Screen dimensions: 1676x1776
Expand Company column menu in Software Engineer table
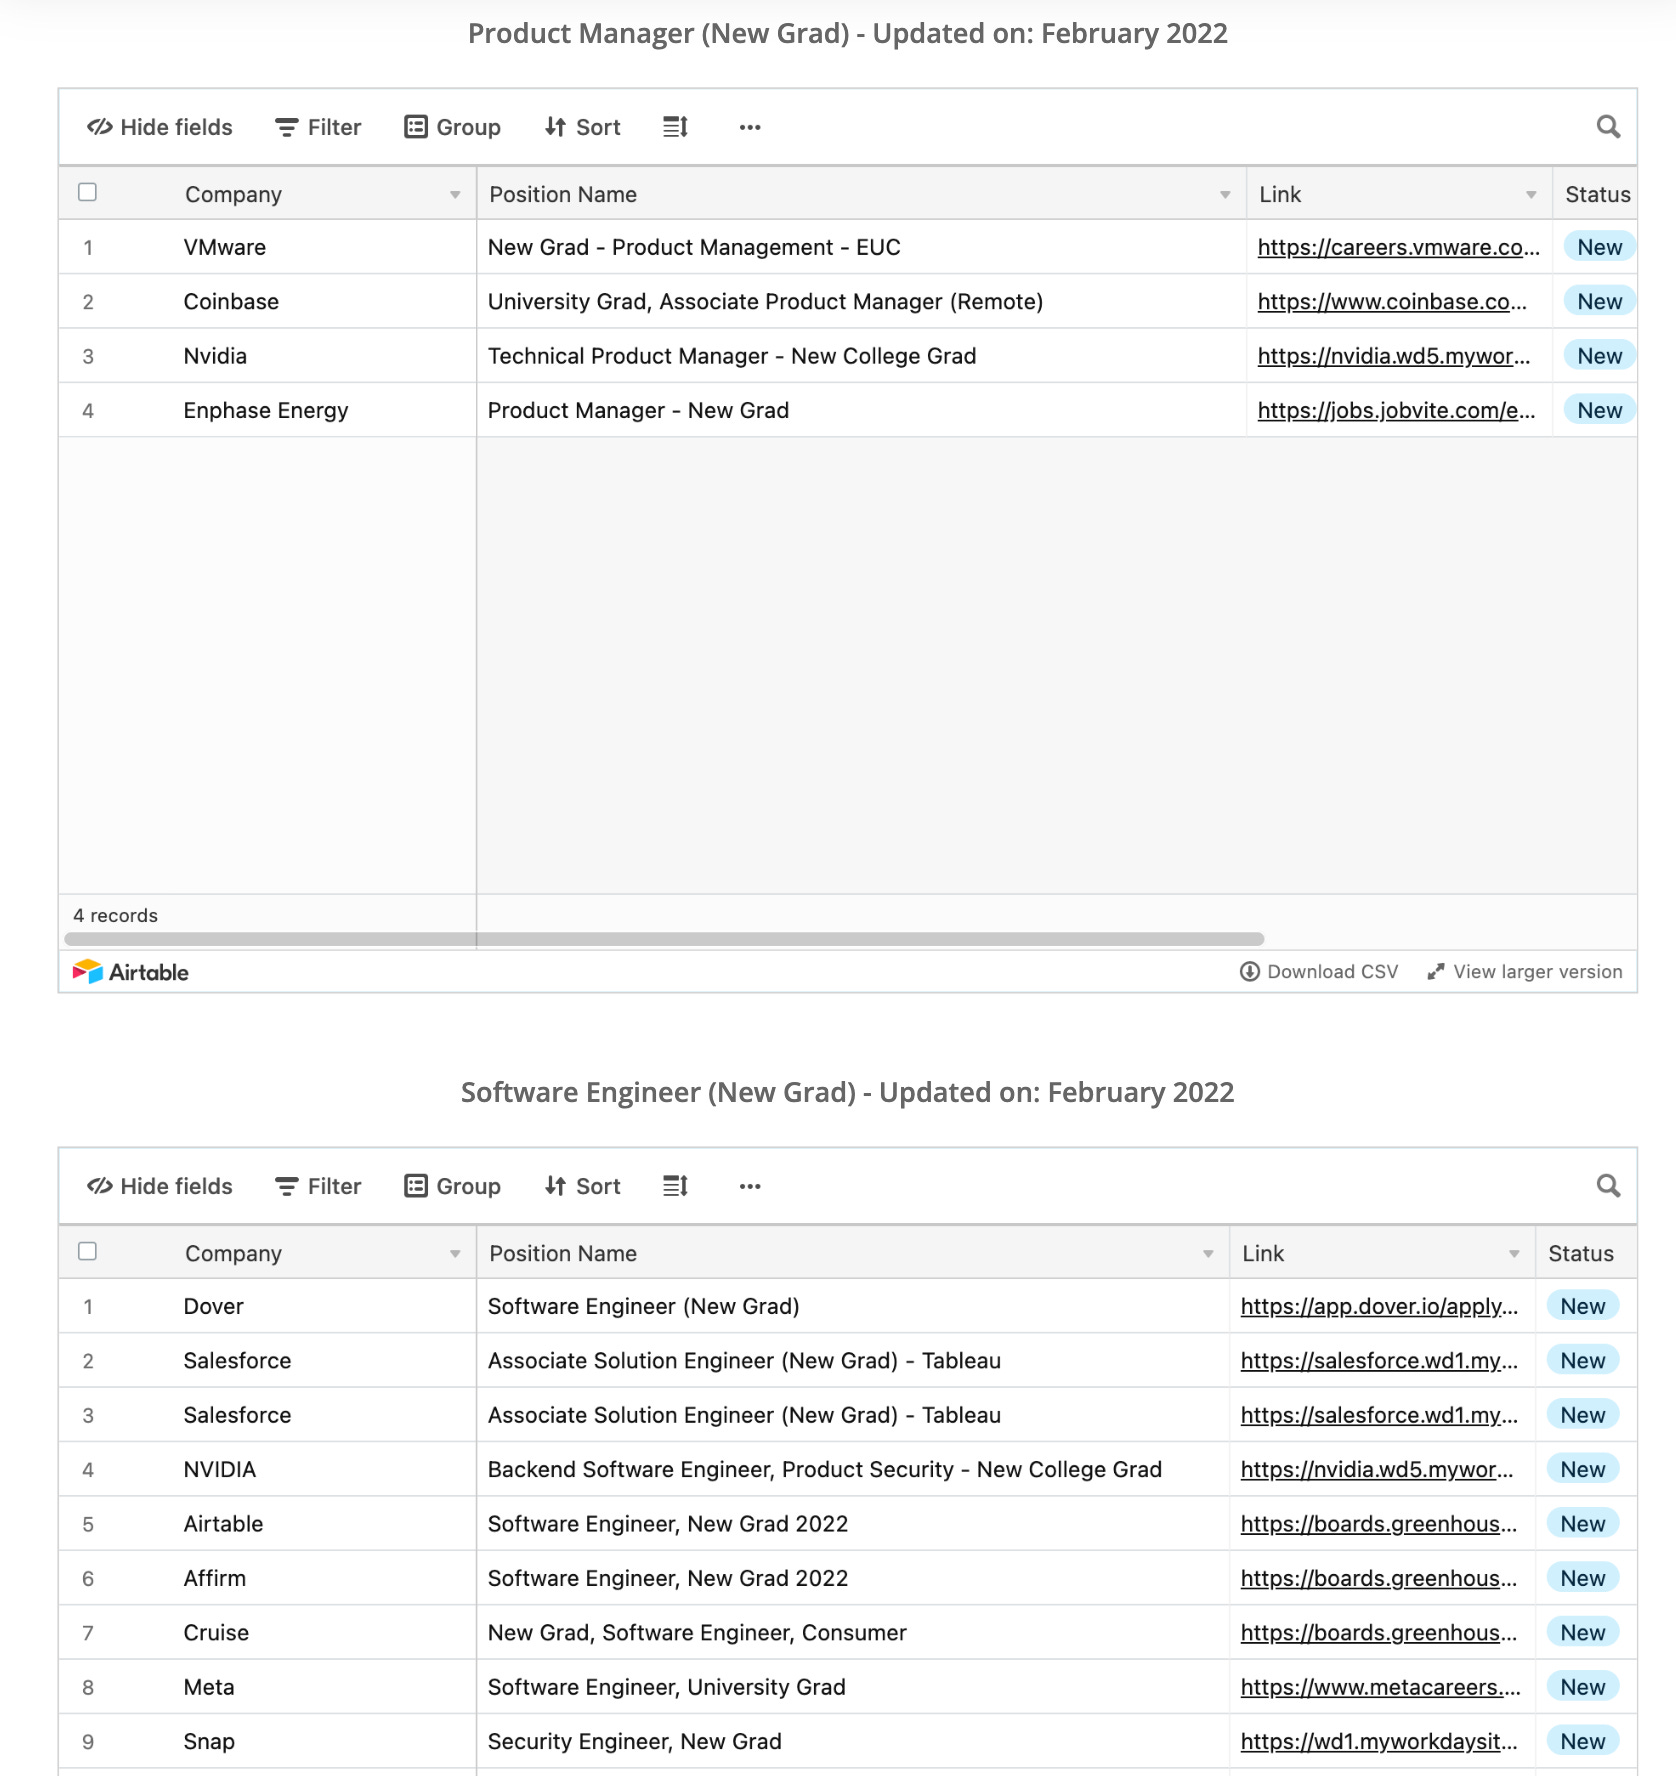click(455, 1254)
